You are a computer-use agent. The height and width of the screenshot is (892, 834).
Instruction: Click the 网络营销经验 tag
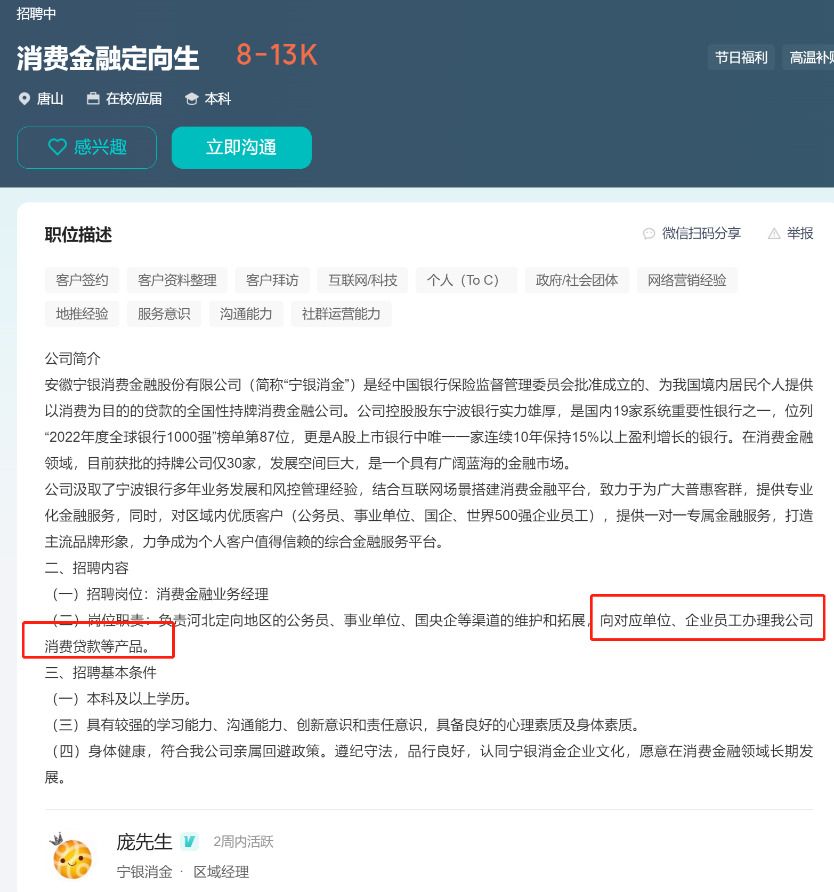(x=687, y=280)
